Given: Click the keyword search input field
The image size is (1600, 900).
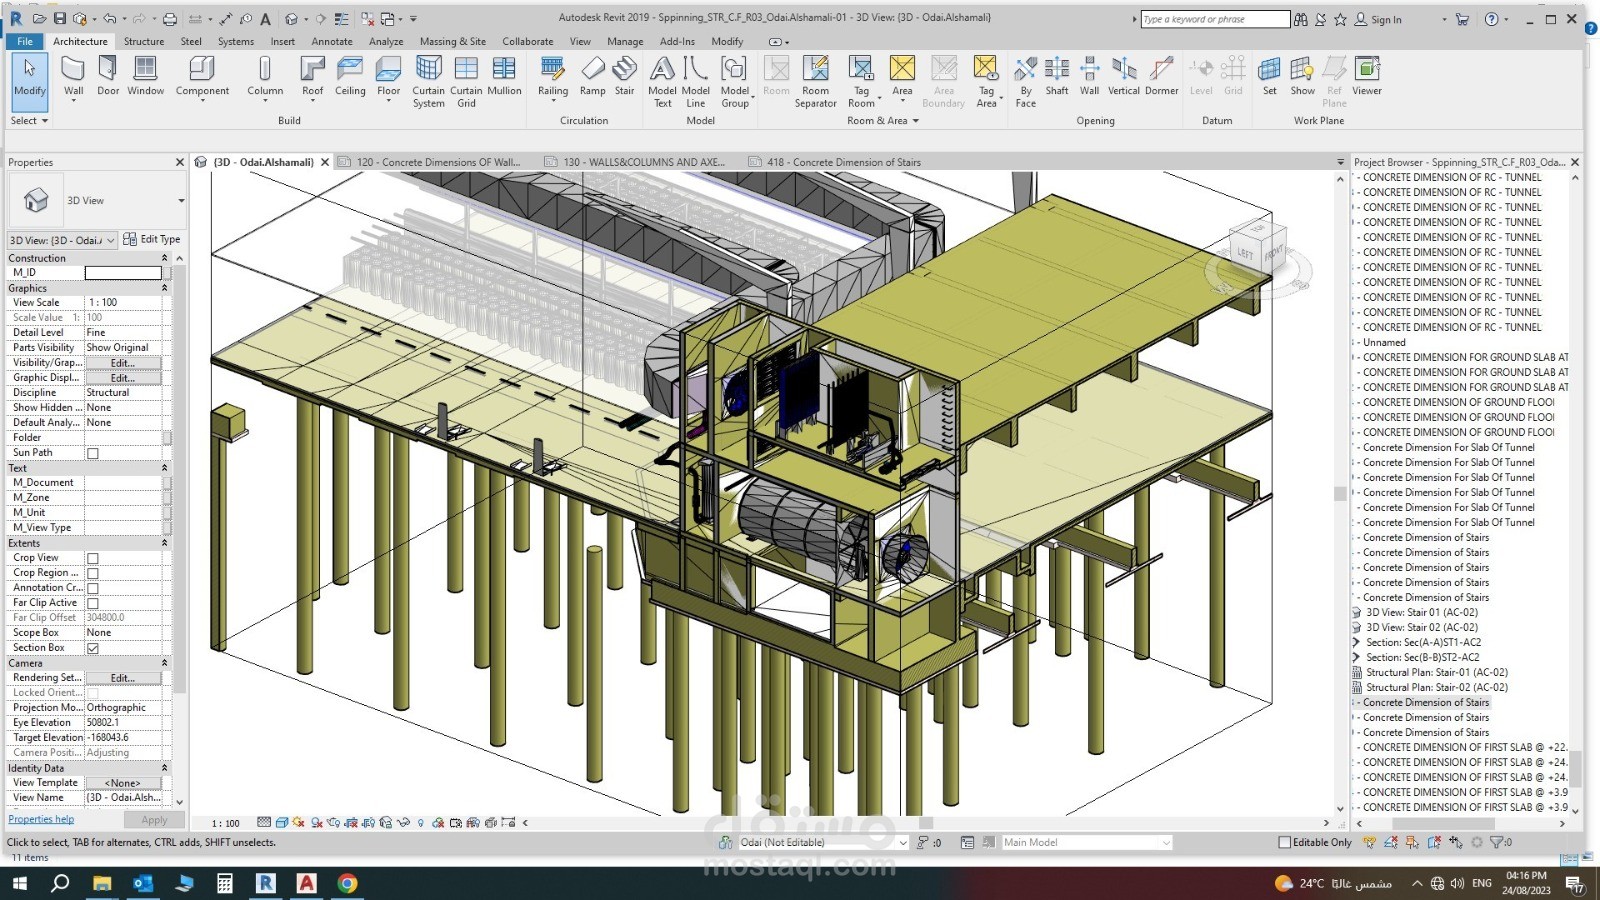Looking at the screenshot, I should [1215, 19].
